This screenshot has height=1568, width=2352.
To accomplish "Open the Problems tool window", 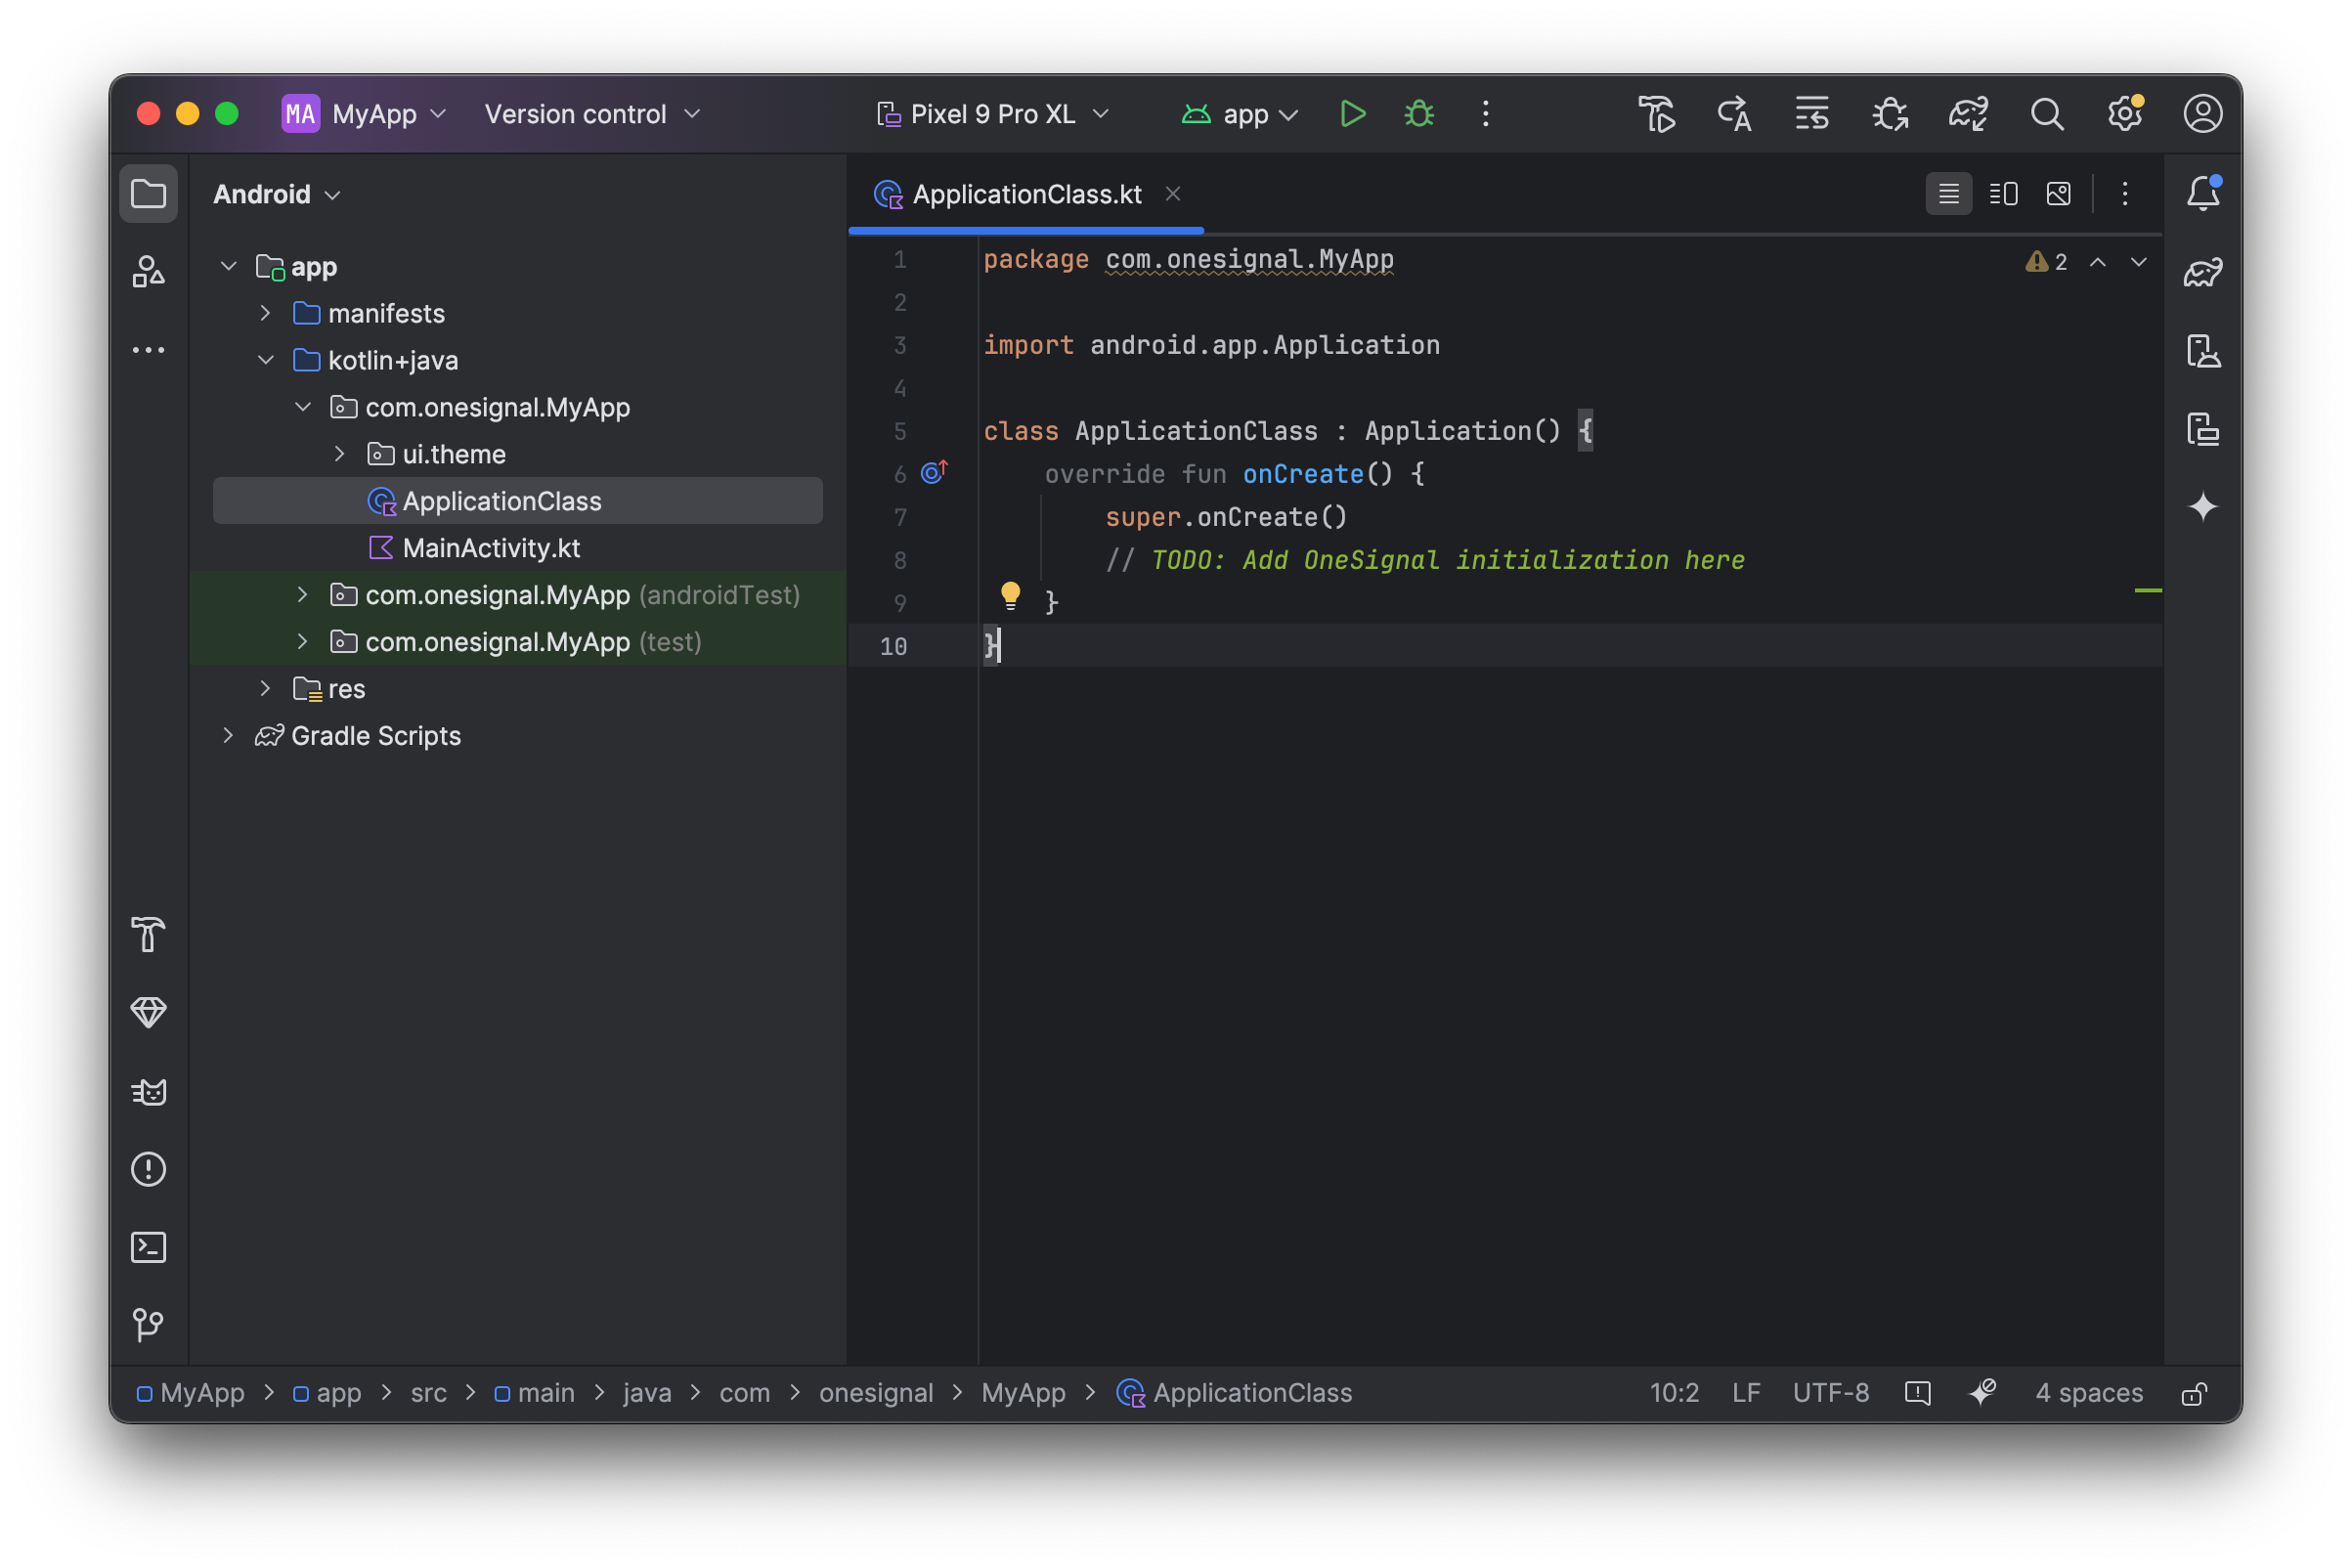I will [x=149, y=1169].
